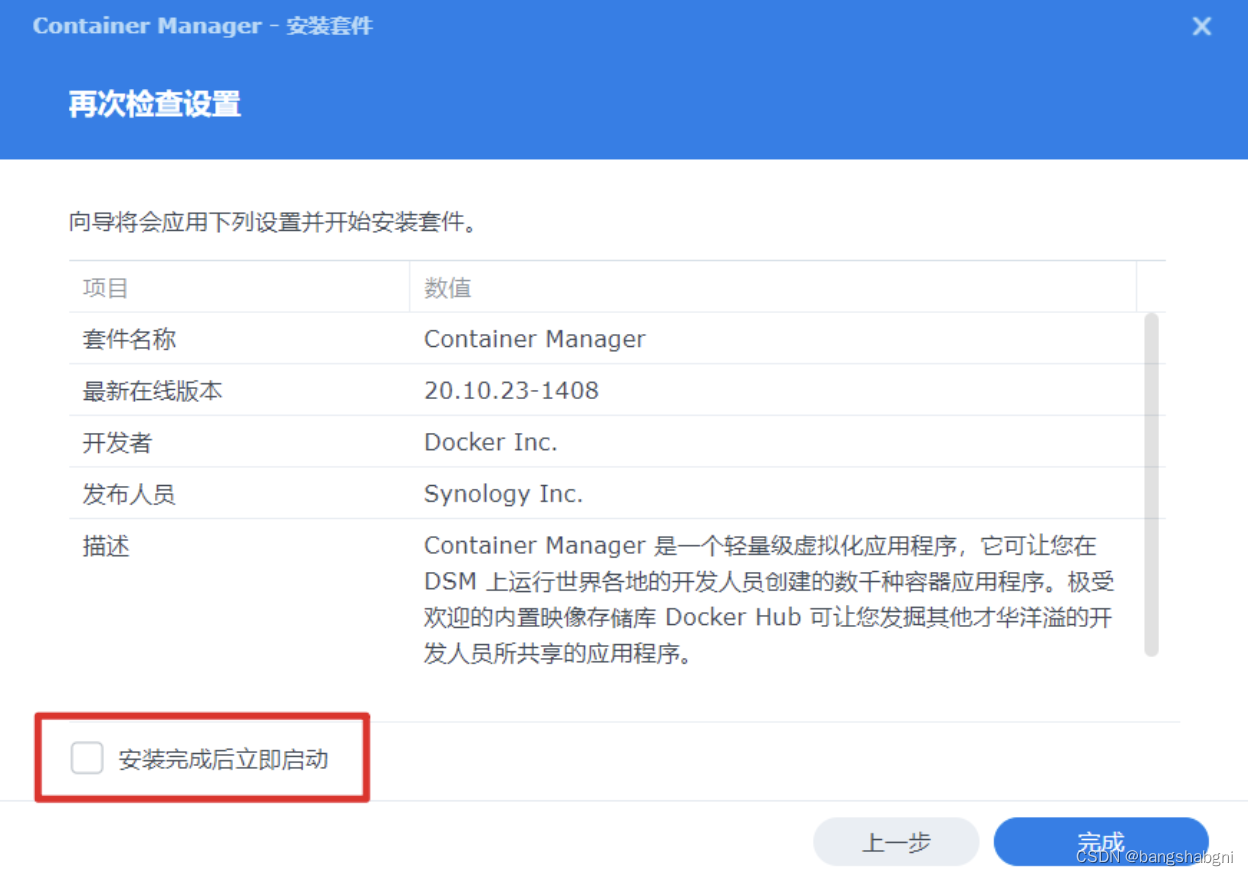The width and height of the screenshot is (1248, 876).
Task: Click the 数值 column header
Action: (772, 288)
